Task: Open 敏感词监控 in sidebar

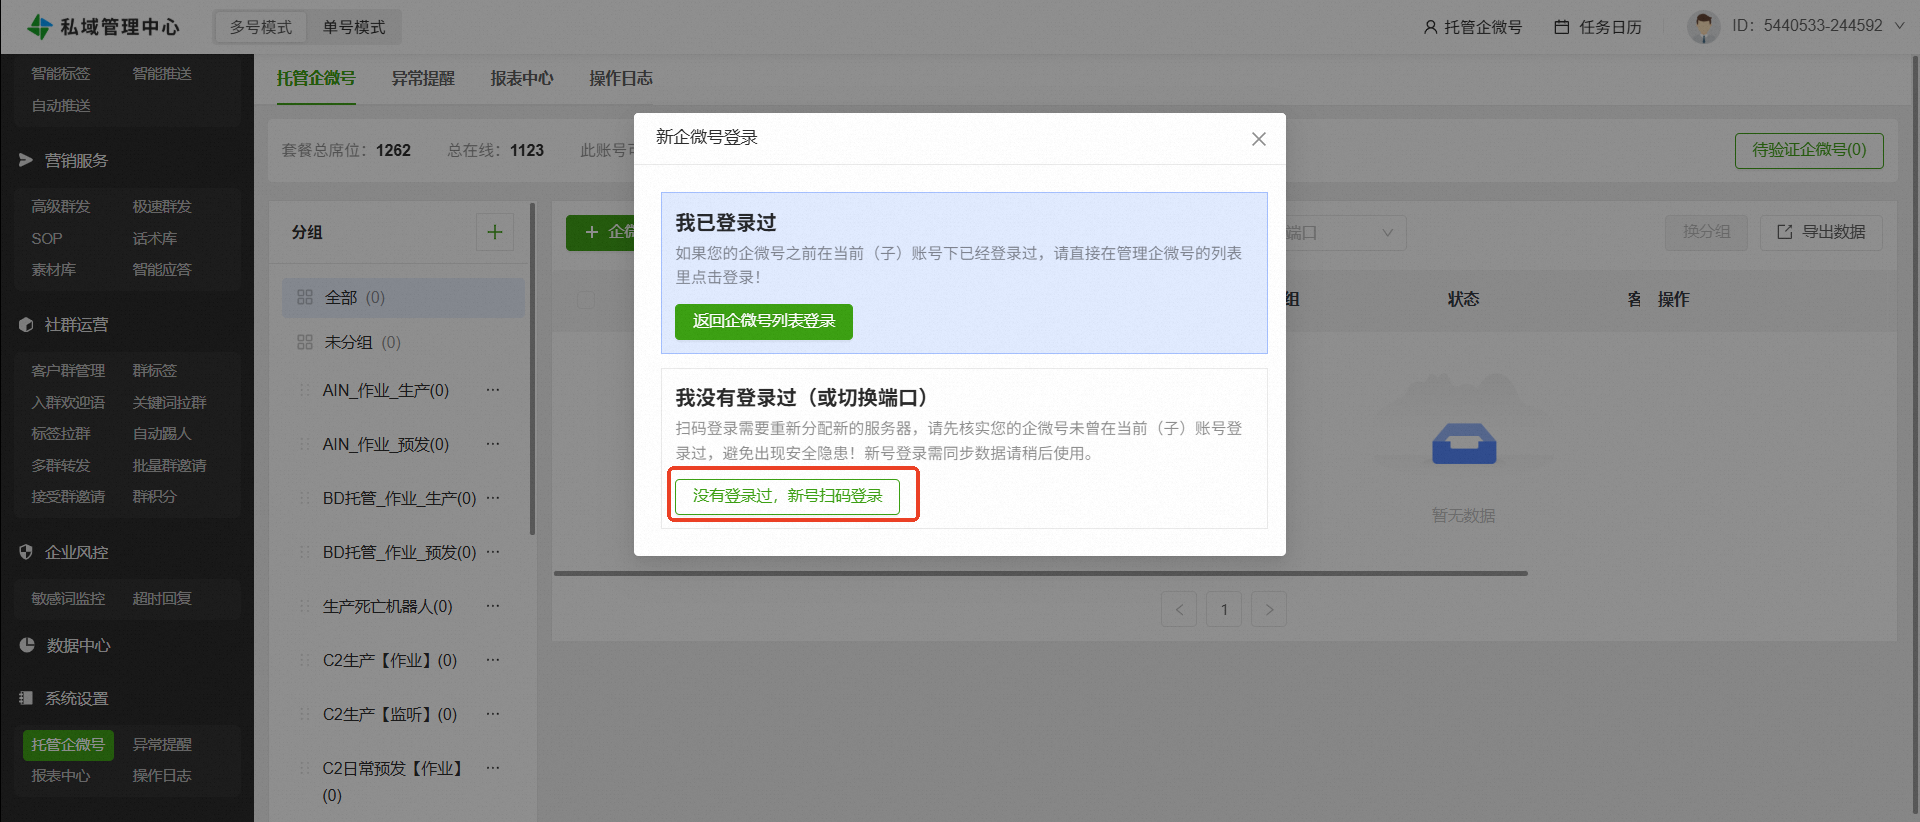Action: click(68, 599)
